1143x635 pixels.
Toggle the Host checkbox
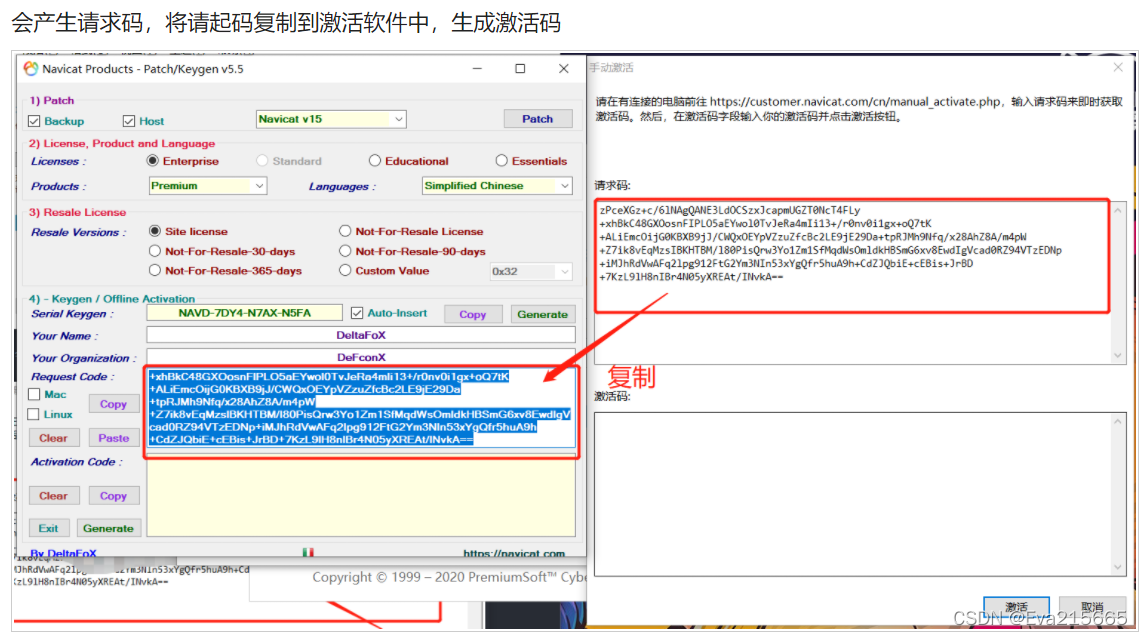pos(129,121)
